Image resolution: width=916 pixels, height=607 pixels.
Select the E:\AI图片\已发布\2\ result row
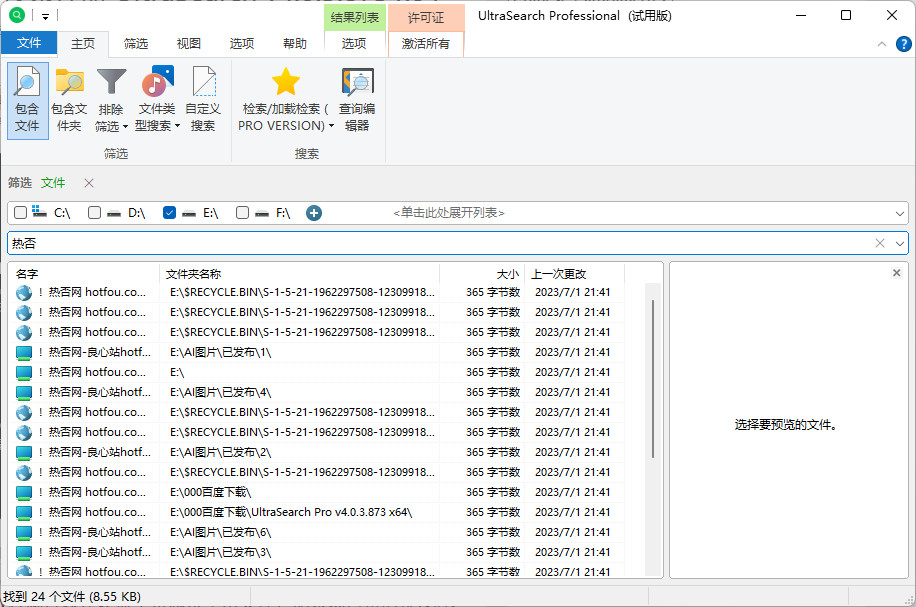(x=317, y=452)
